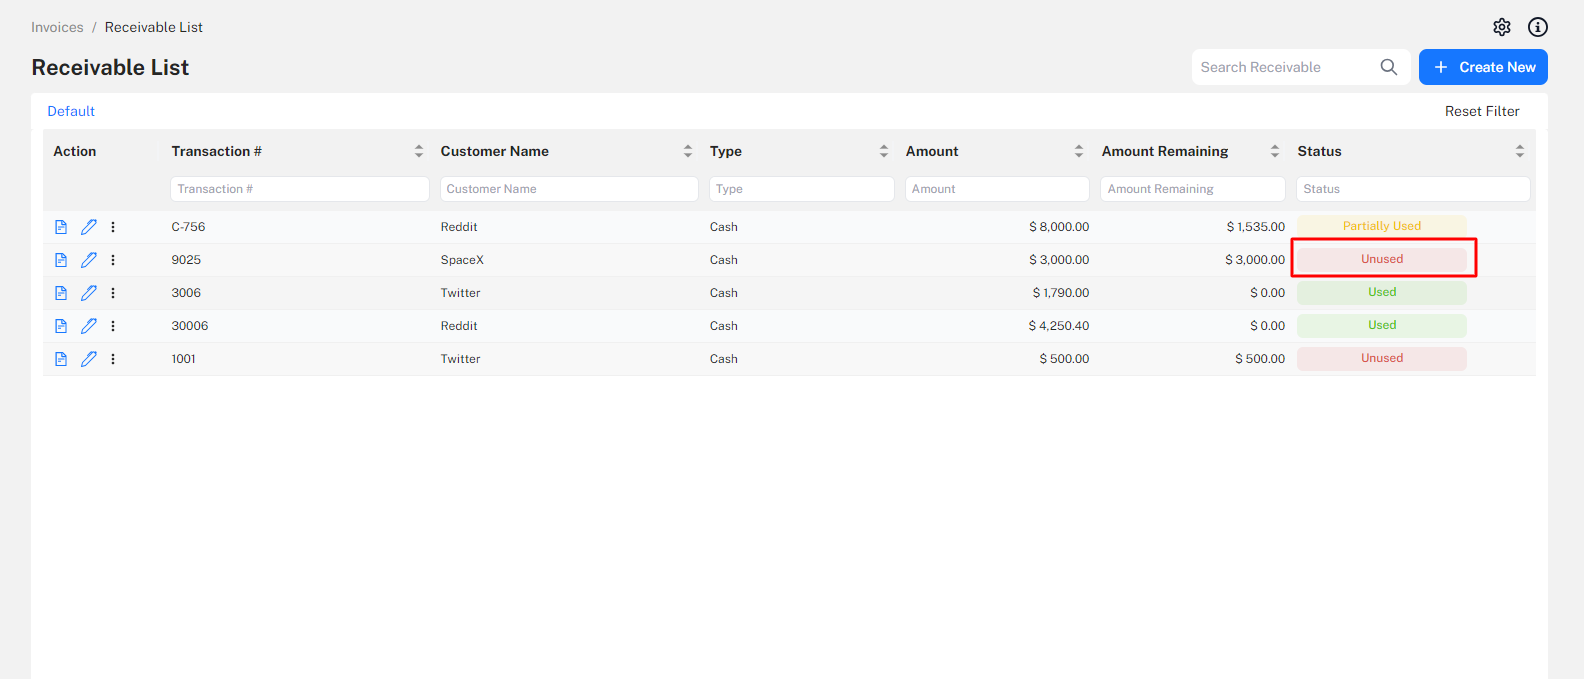1584x679 pixels.
Task: Sort by Amount Remaining column arrows
Action: (1275, 151)
